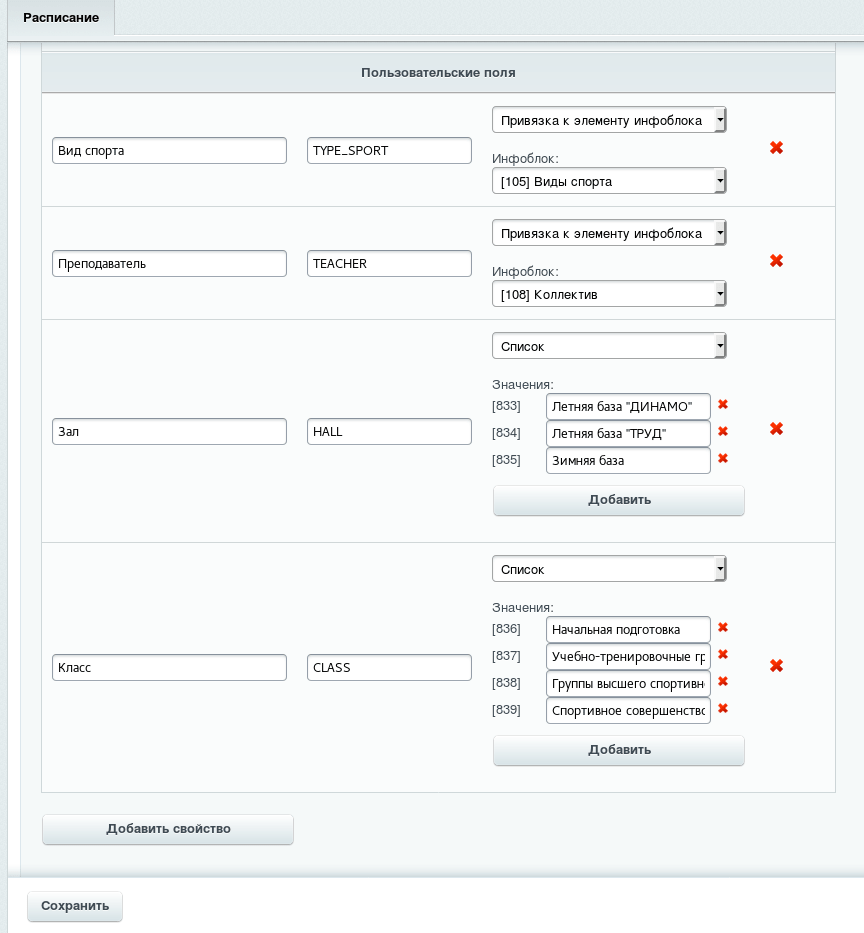Remove value Учебно-тренировочные
Screen dimensions: 864x933
(x=723, y=655)
